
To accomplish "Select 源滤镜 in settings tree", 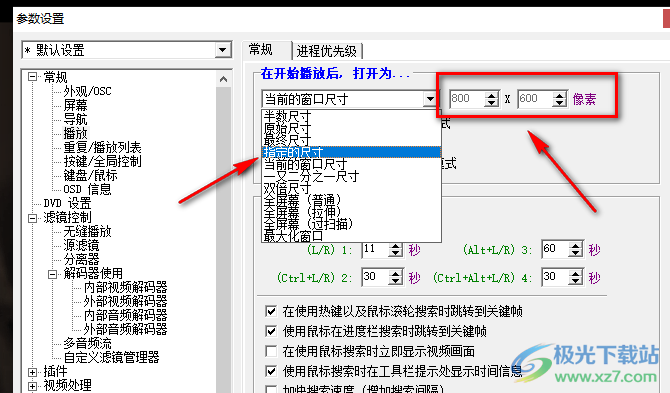I will coord(81,245).
